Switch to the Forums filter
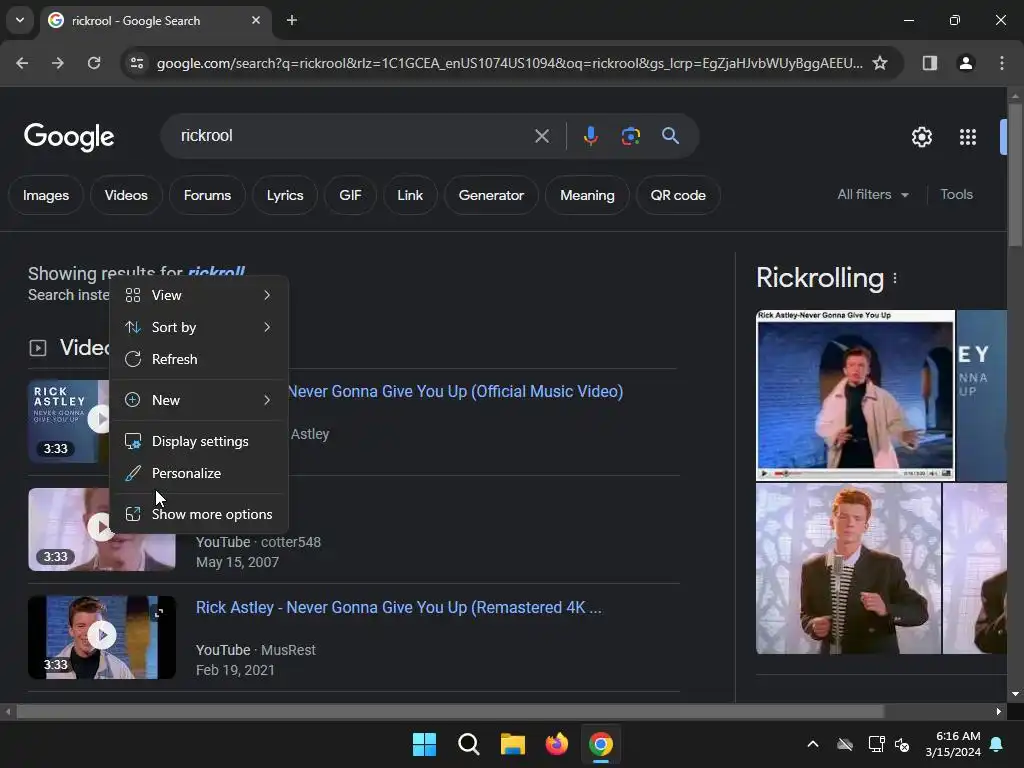 (x=207, y=195)
